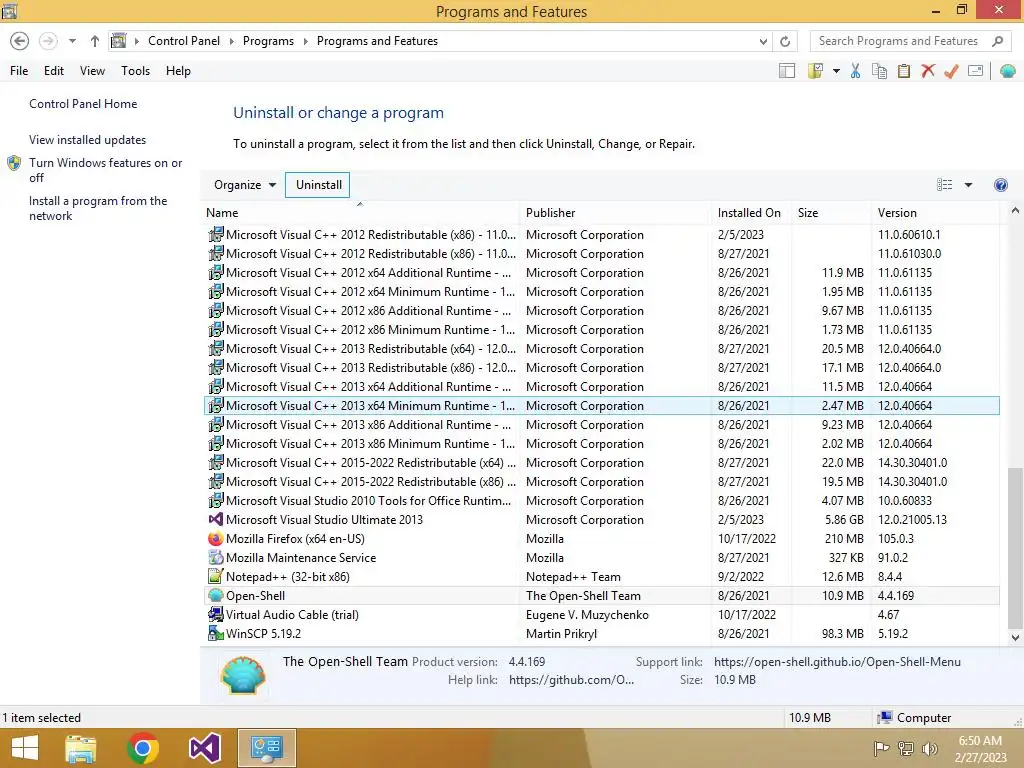
Task: Click the search magnifier icon
Action: pos(997,41)
